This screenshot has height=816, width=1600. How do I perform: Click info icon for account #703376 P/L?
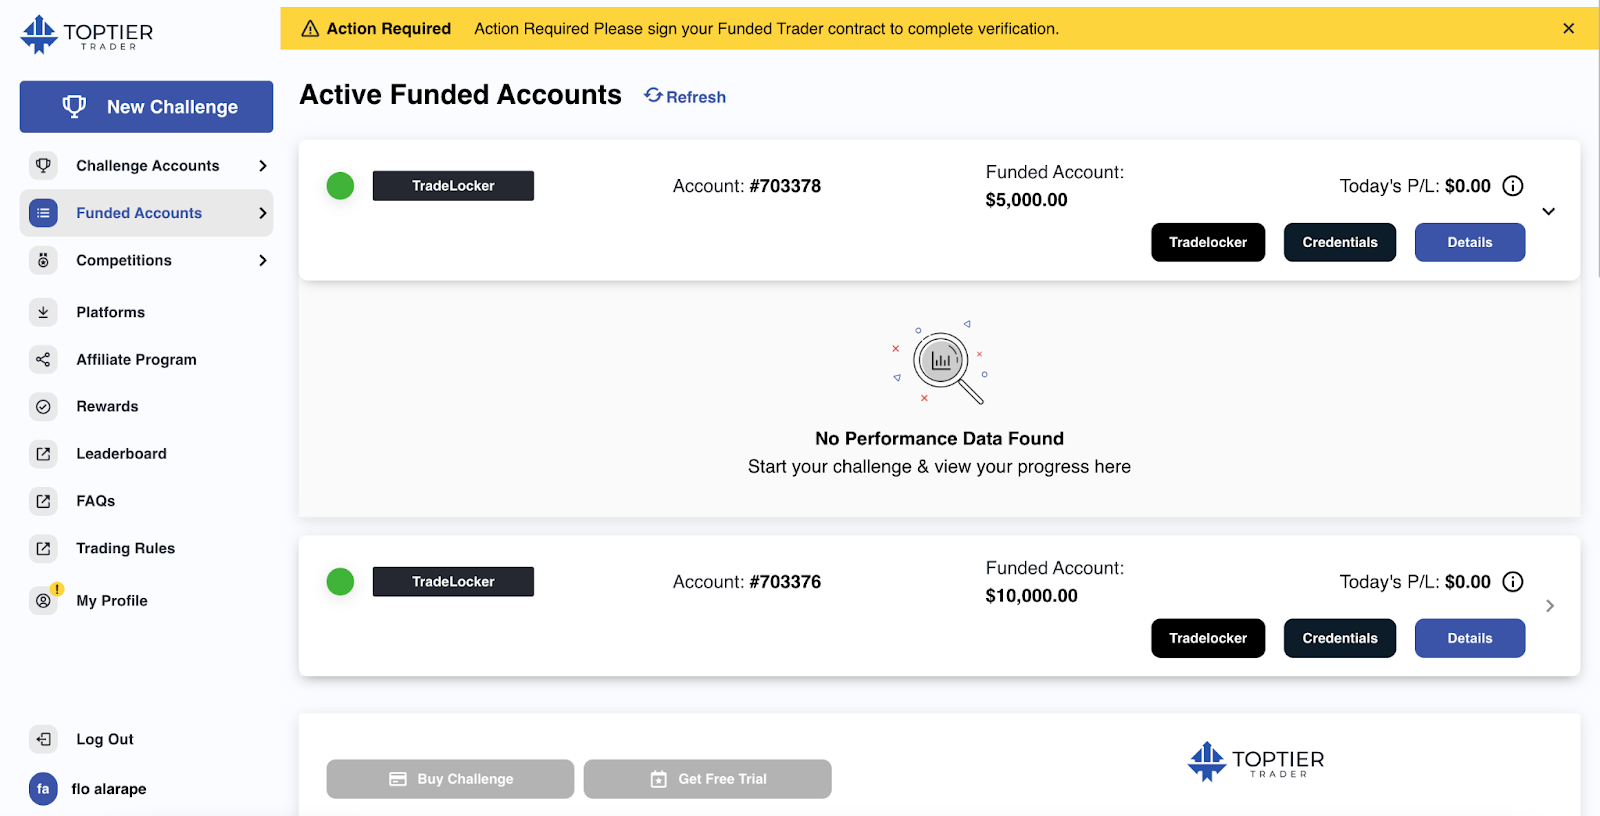pos(1513,582)
